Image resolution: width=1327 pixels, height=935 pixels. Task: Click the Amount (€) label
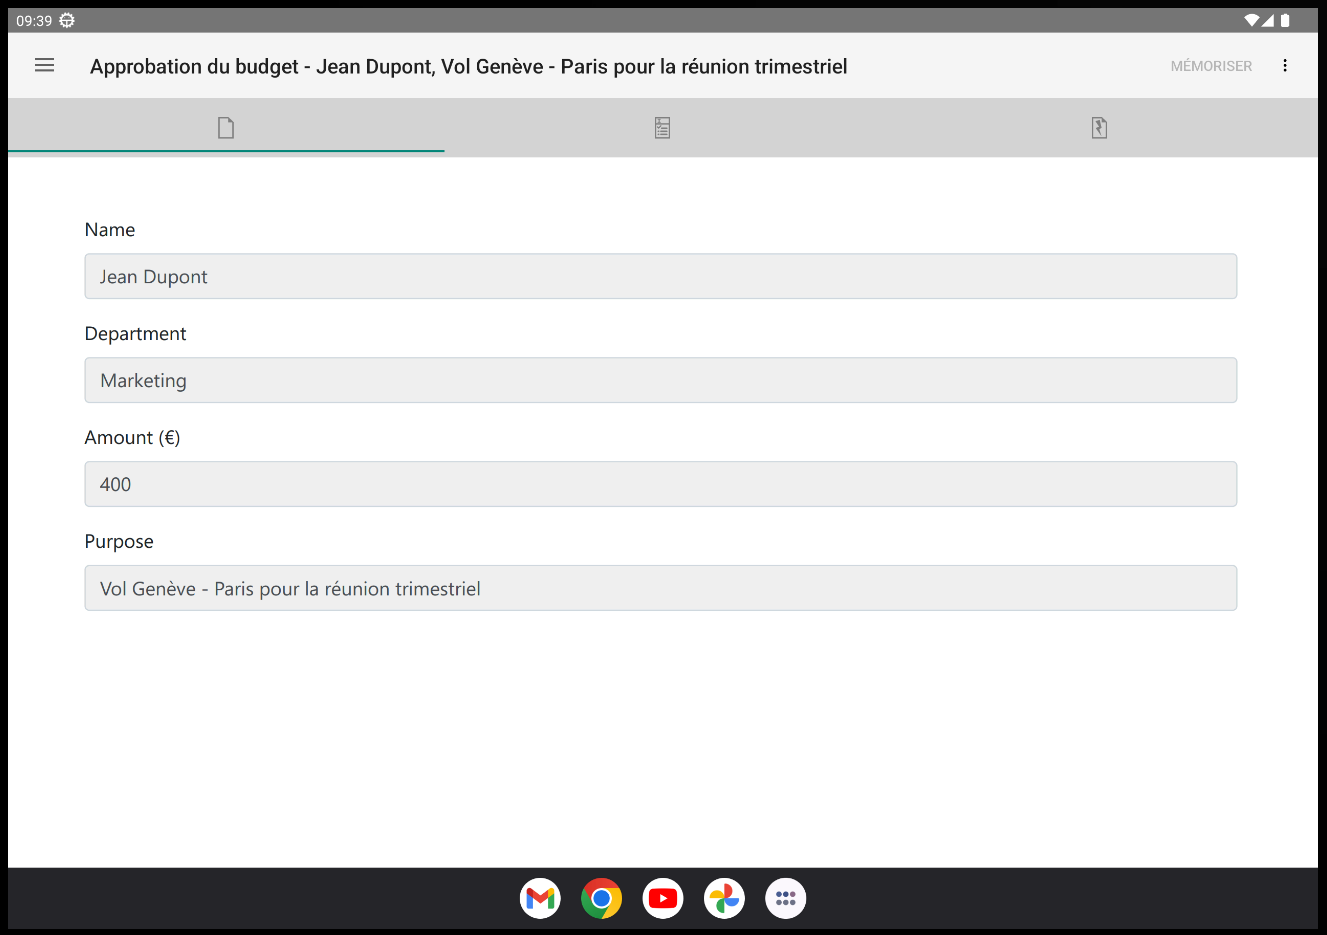click(133, 438)
